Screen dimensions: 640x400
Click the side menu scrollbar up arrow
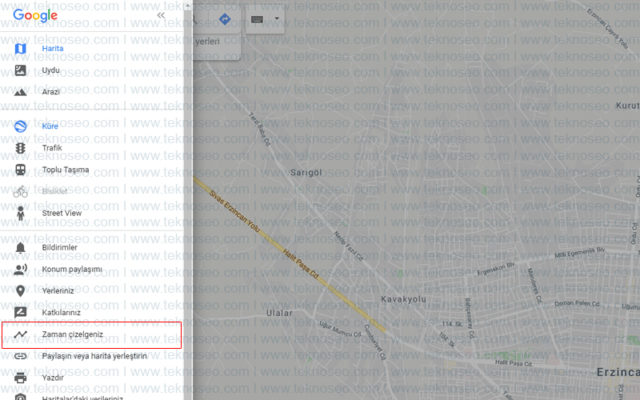(187, 5)
